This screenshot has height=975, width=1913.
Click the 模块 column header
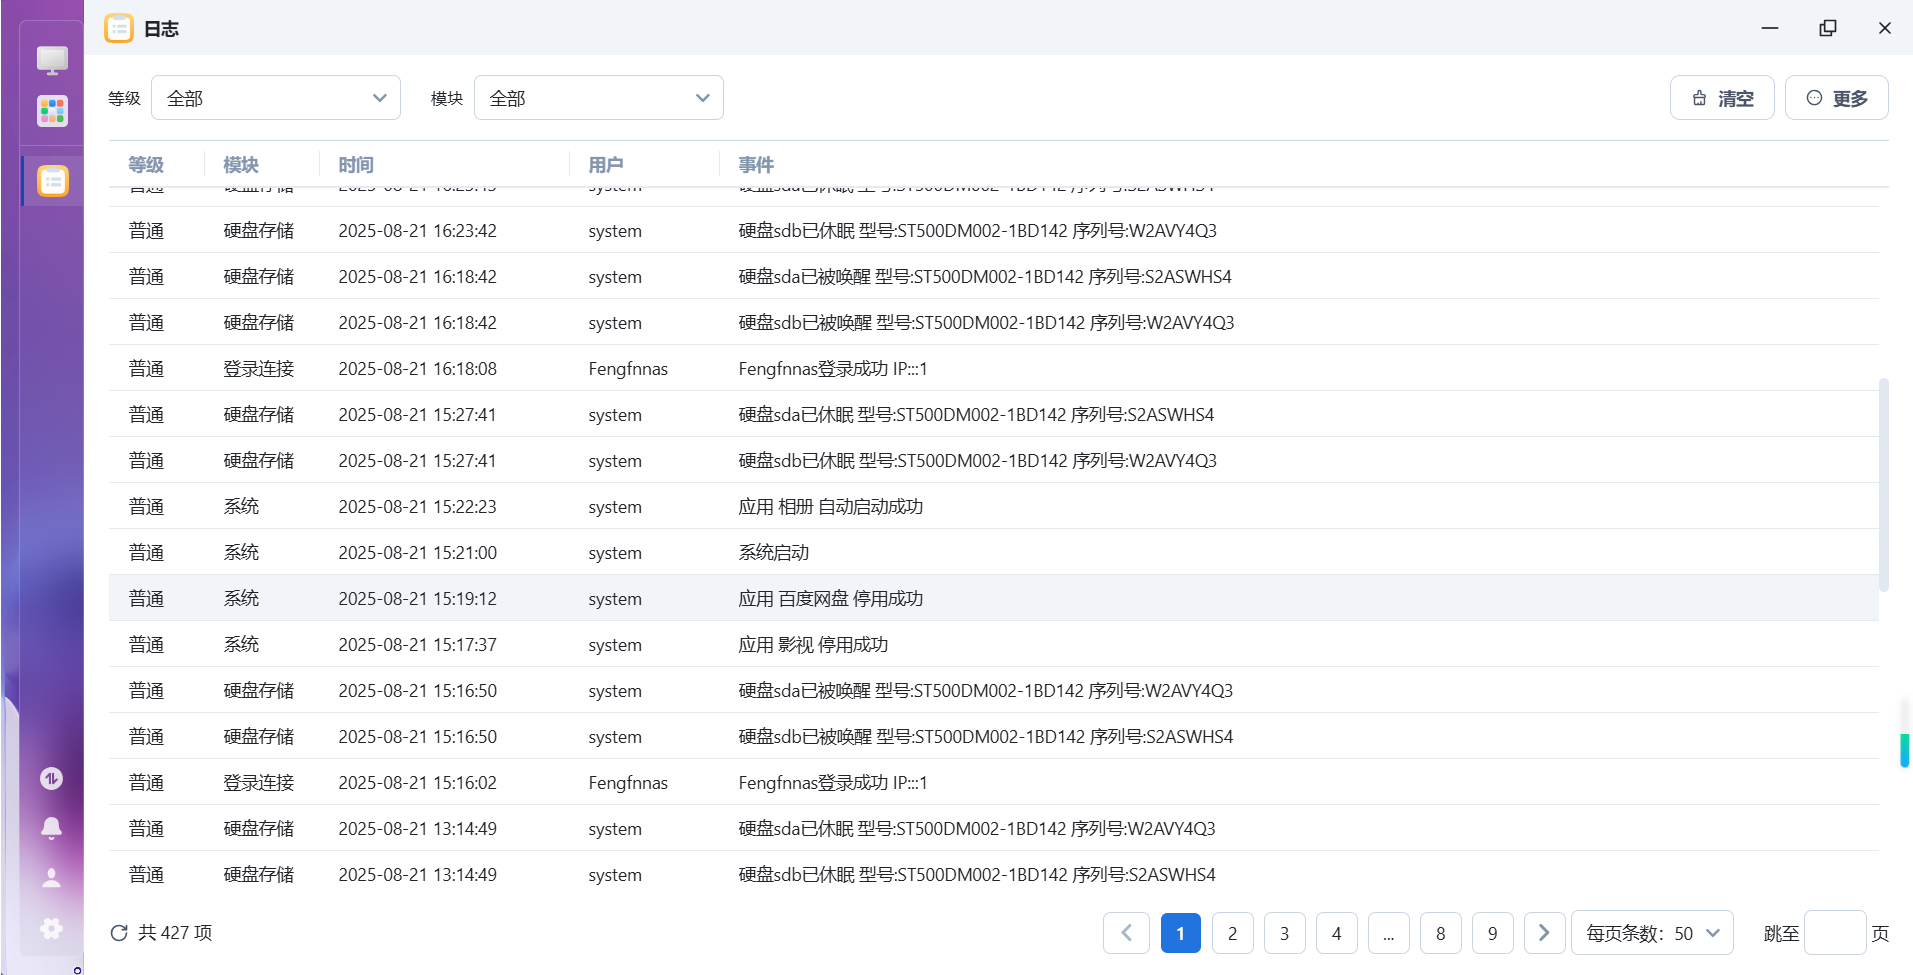pos(241,164)
